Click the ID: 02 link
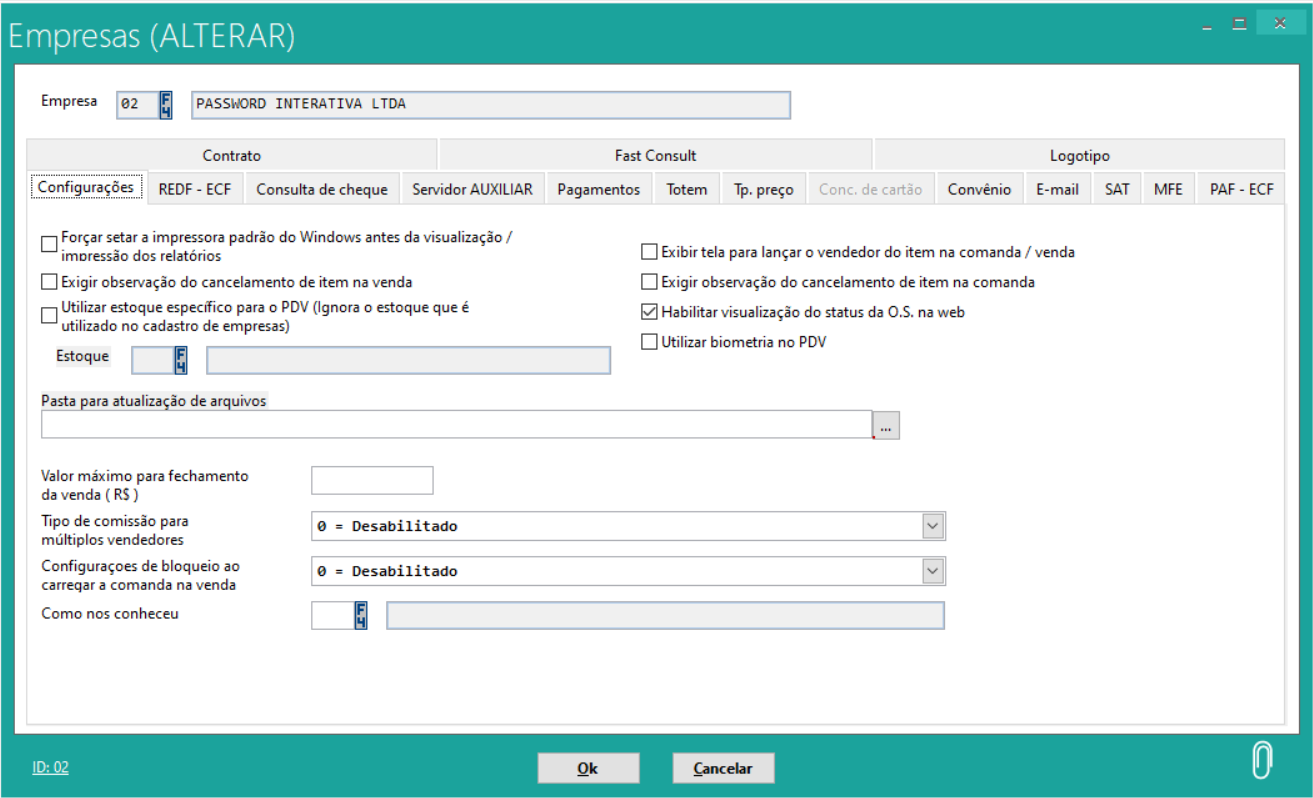Screen dimensions: 1313x798 point(50,767)
